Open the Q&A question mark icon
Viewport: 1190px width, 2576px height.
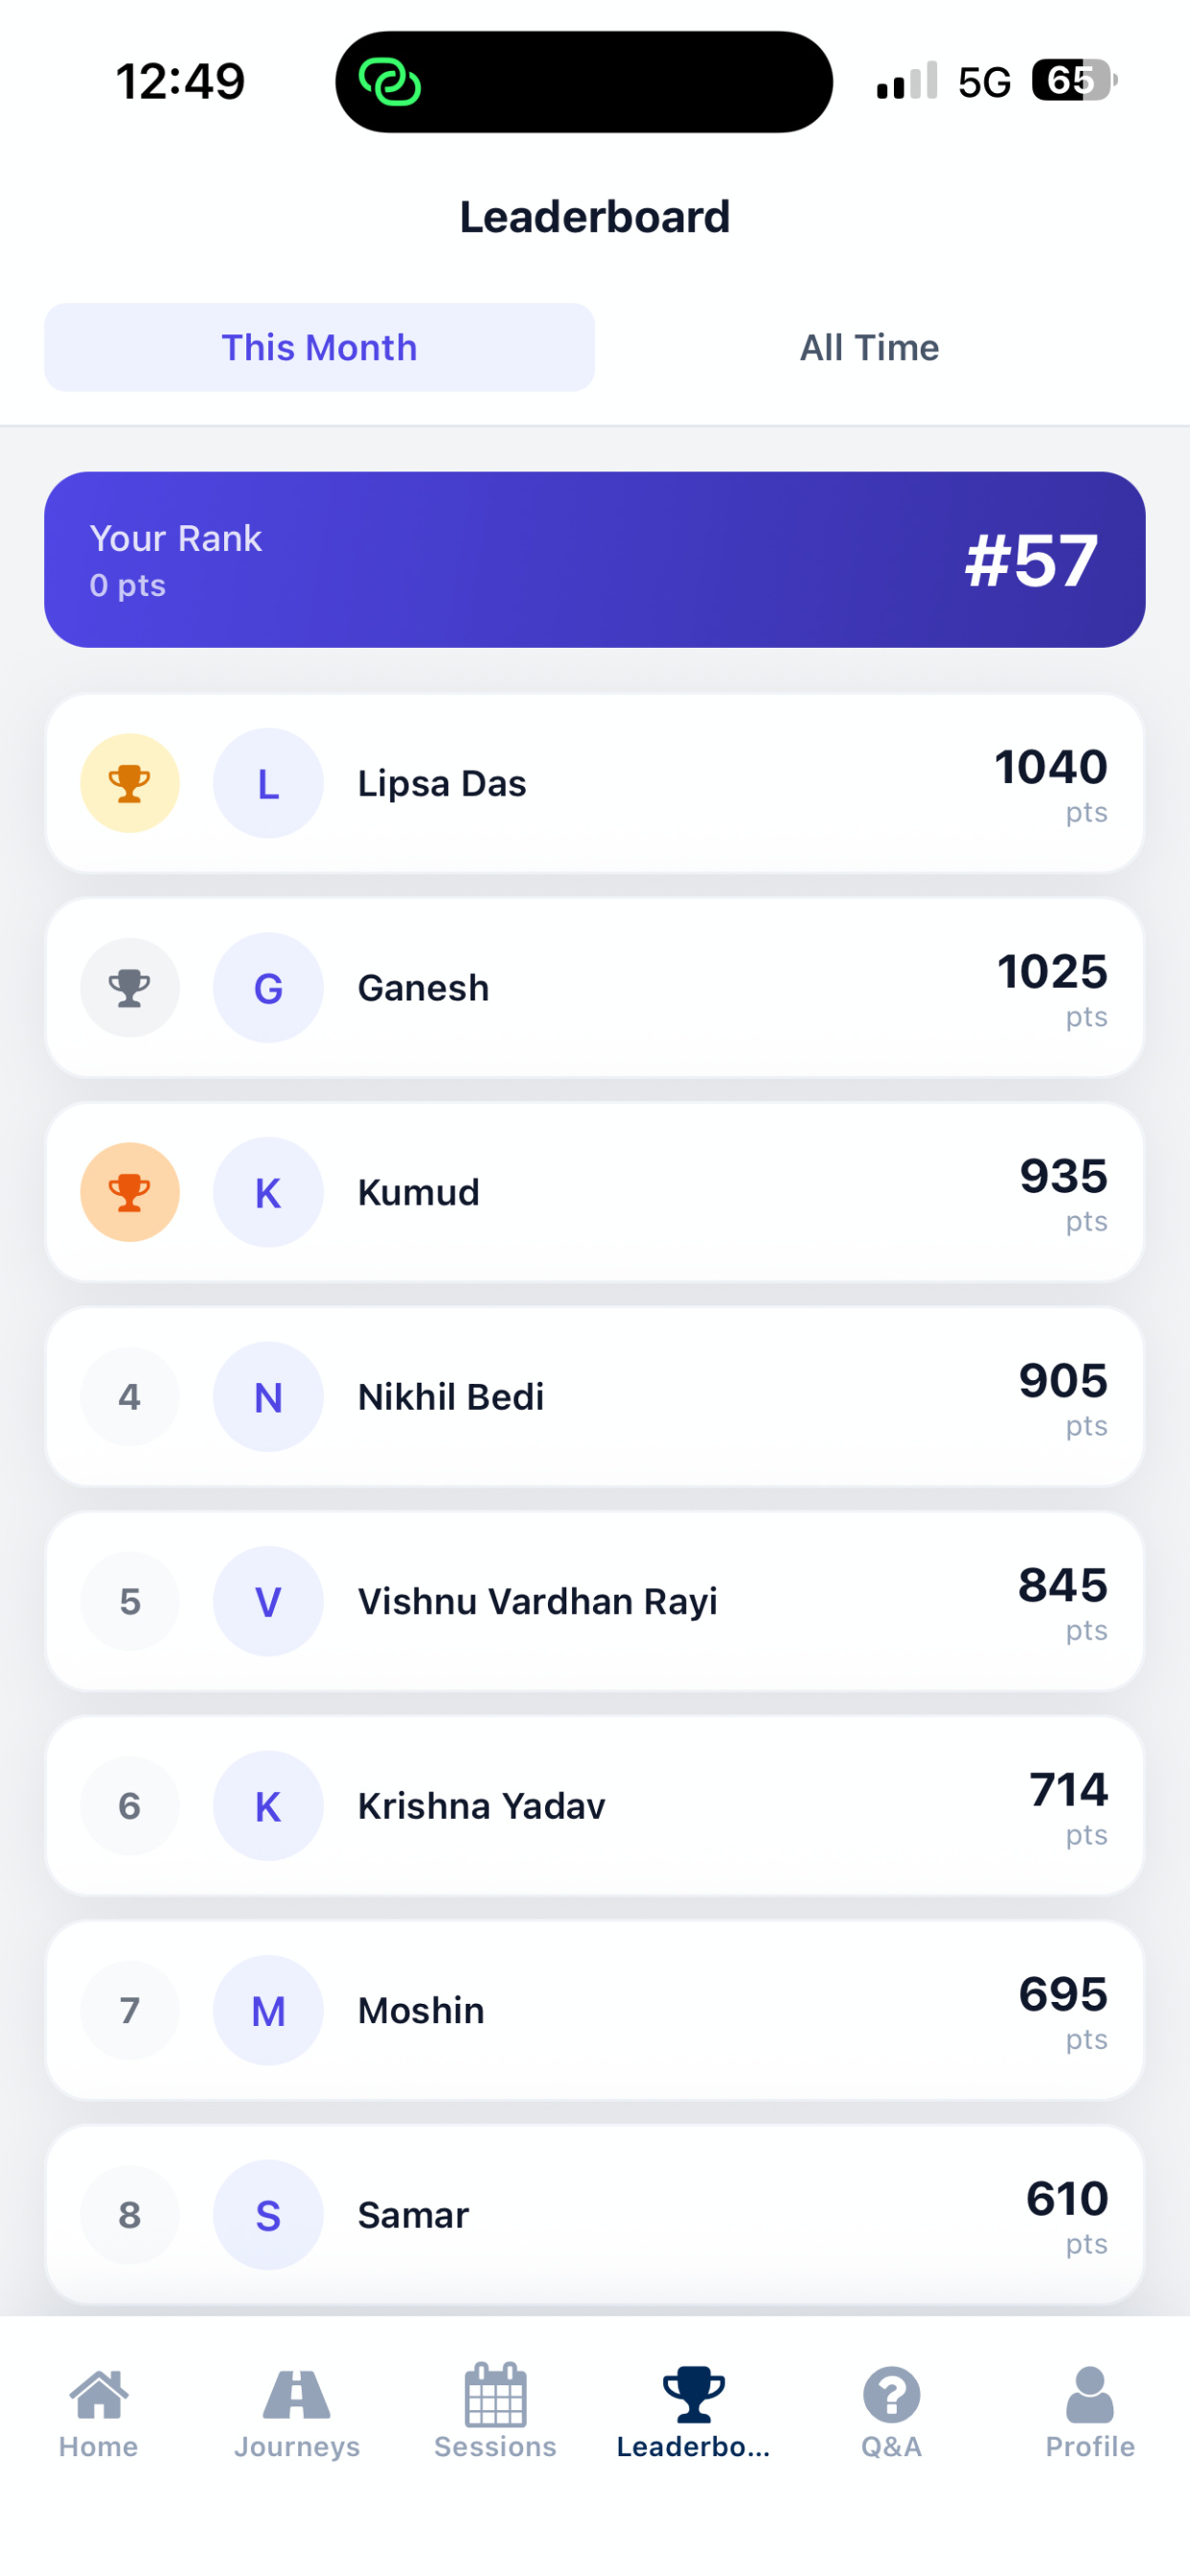tap(891, 2395)
